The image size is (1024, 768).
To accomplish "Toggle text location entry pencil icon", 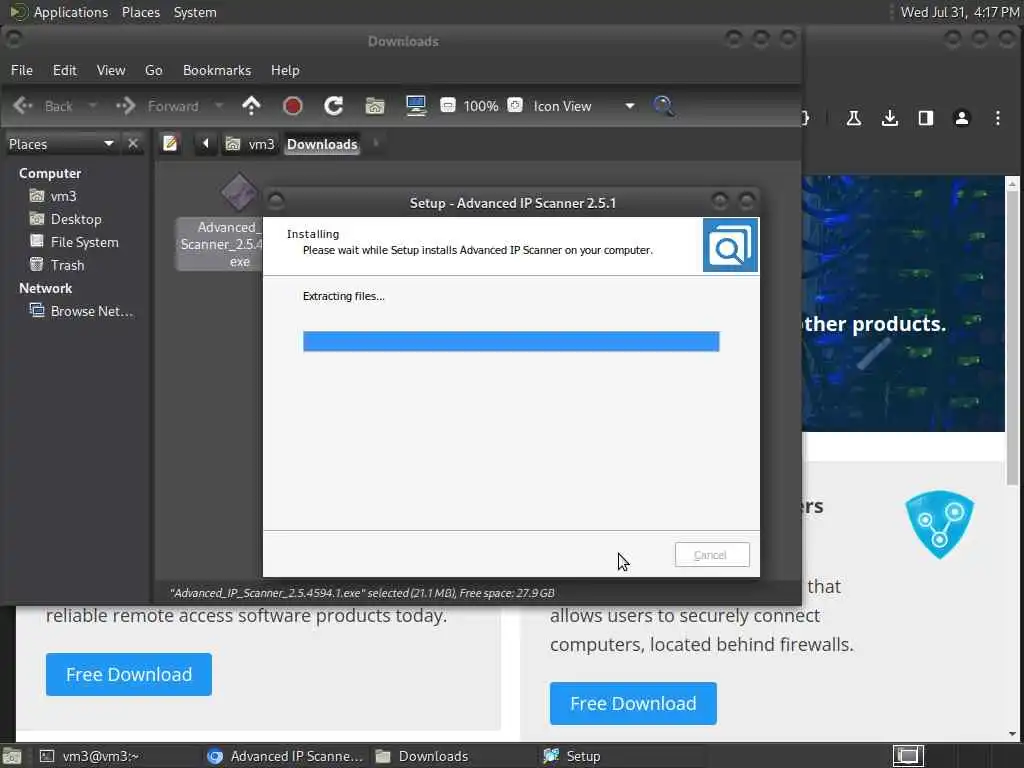I will pyautogui.click(x=170, y=143).
